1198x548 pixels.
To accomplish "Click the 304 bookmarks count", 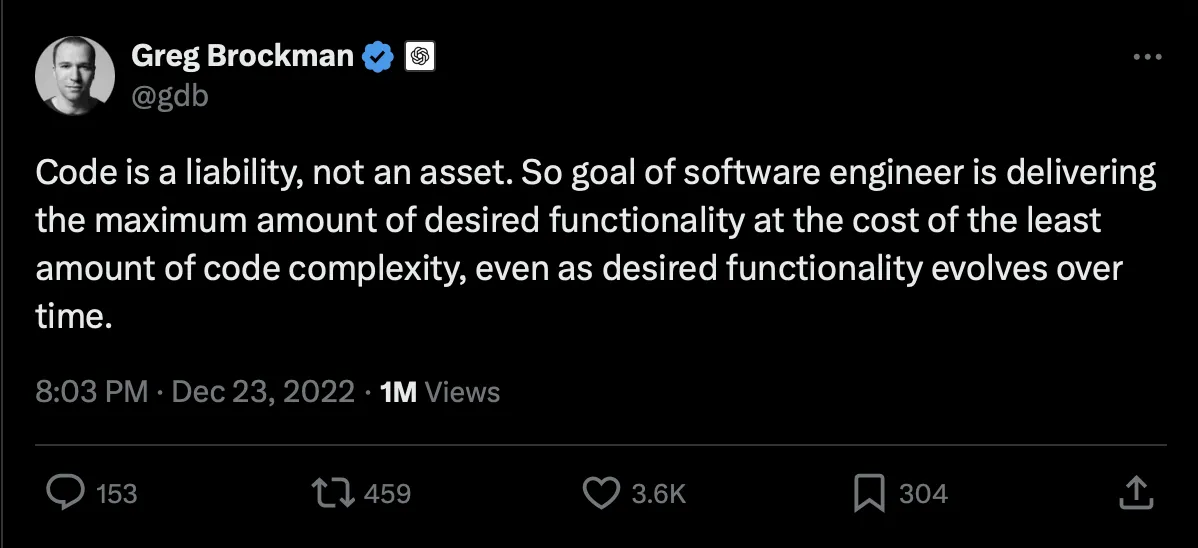I will tap(923, 493).
